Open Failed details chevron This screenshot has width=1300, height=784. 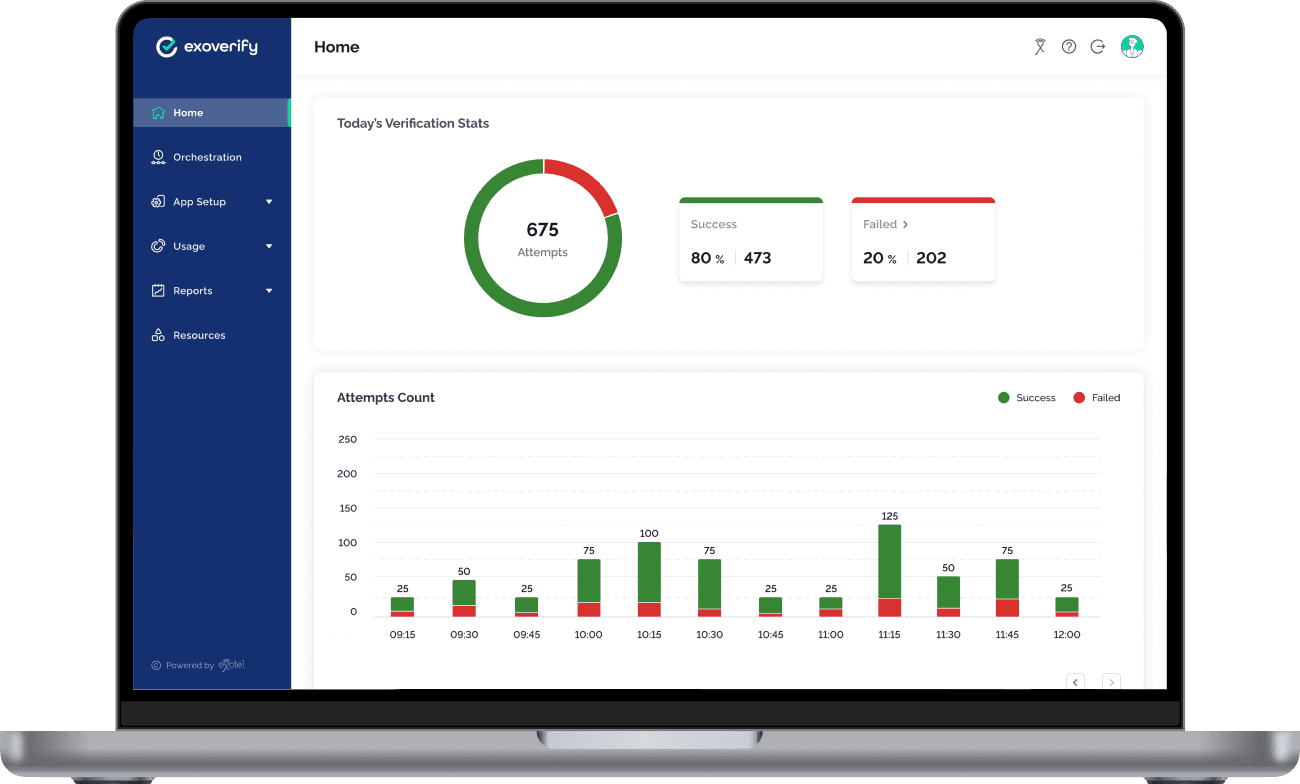pos(906,225)
